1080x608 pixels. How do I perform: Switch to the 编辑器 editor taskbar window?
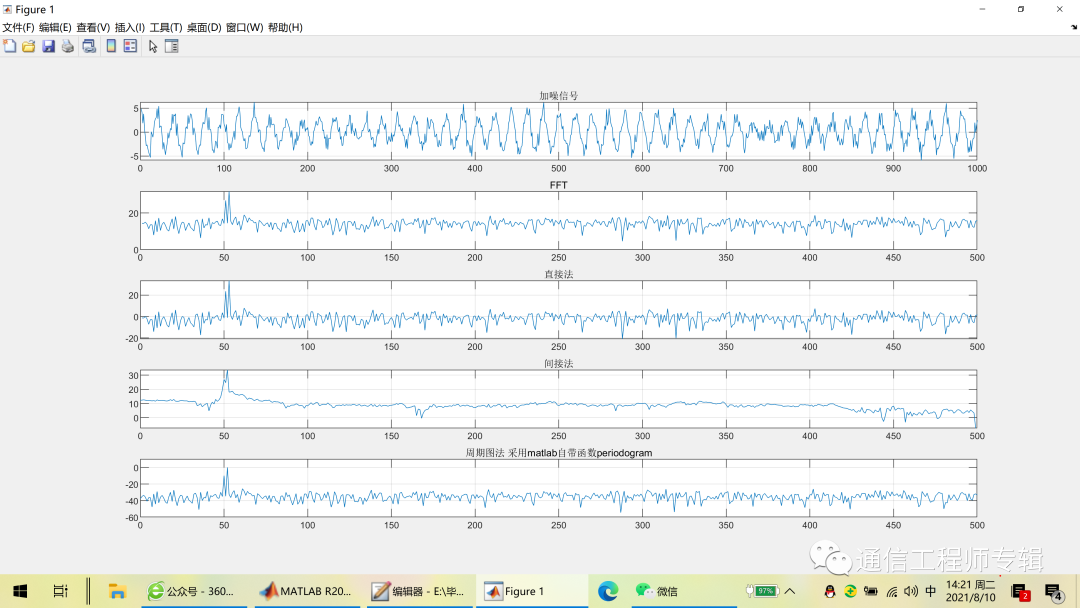(x=420, y=591)
